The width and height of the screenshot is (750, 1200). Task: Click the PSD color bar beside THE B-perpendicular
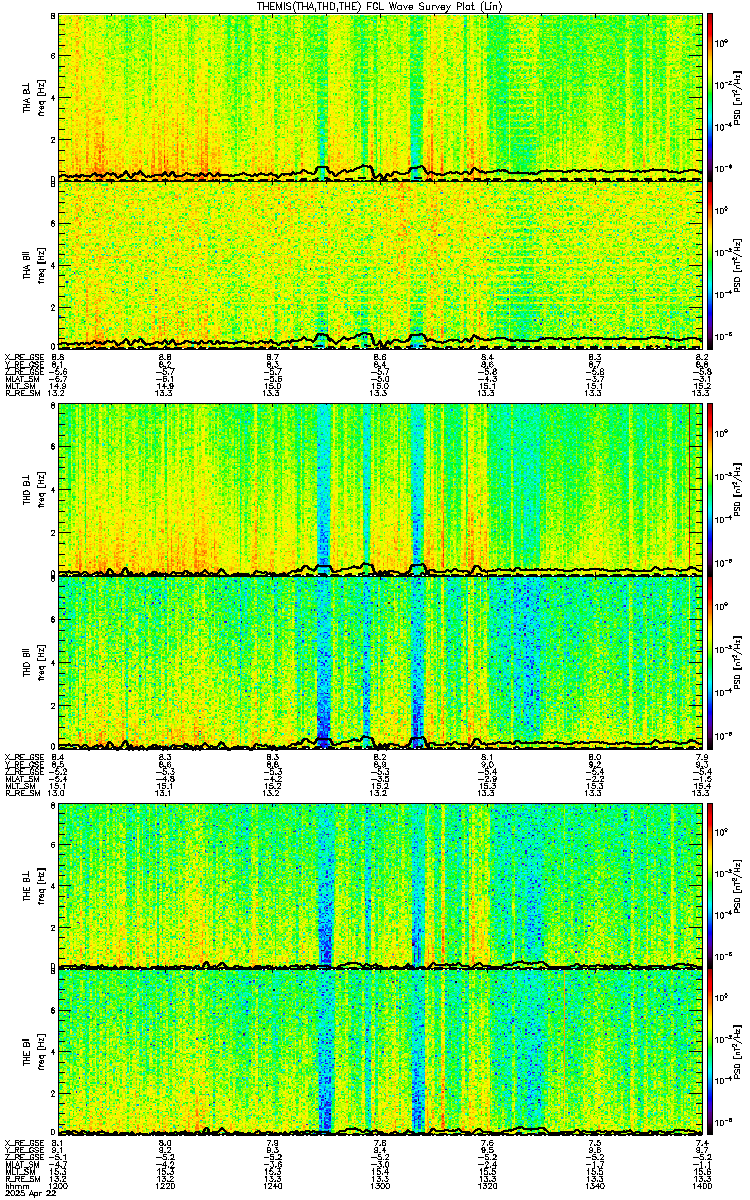pos(710,884)
